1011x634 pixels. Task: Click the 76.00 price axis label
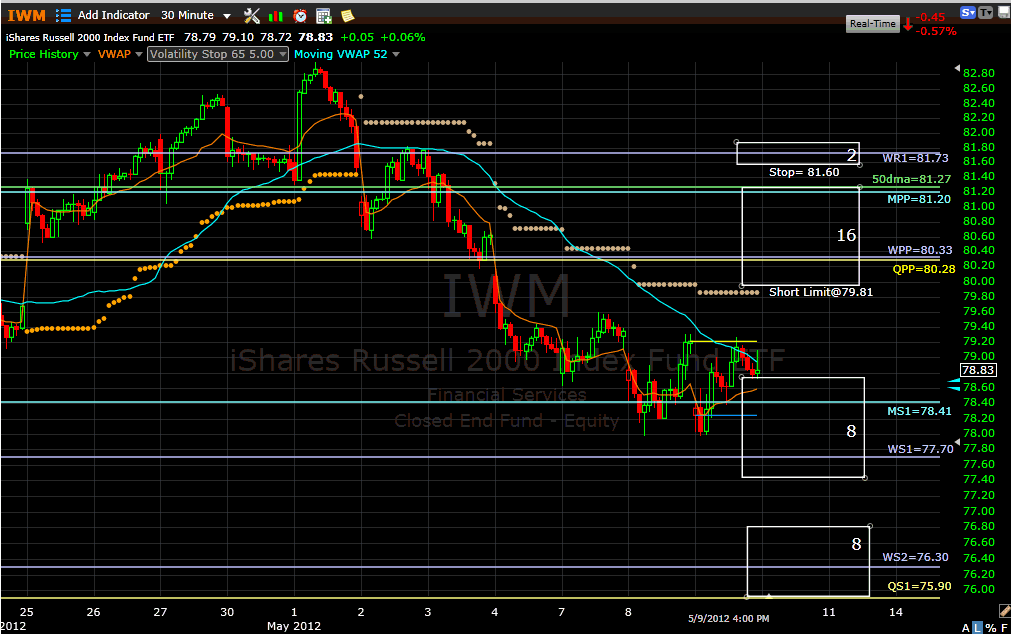(978, 589)
